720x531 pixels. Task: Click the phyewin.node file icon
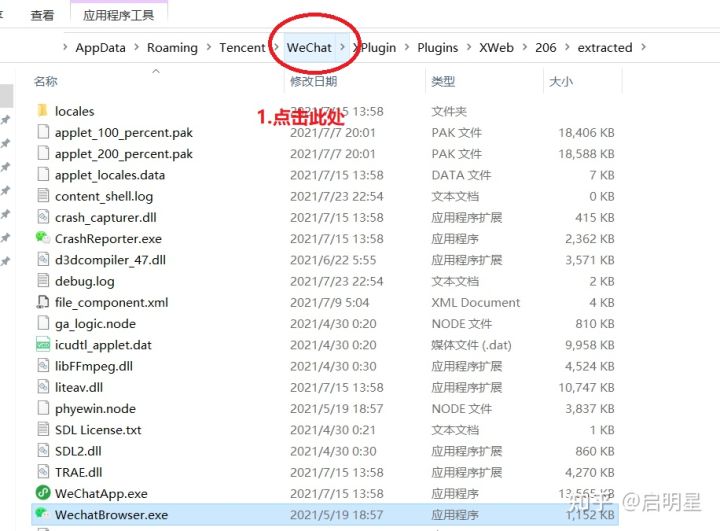click(43, 408)
